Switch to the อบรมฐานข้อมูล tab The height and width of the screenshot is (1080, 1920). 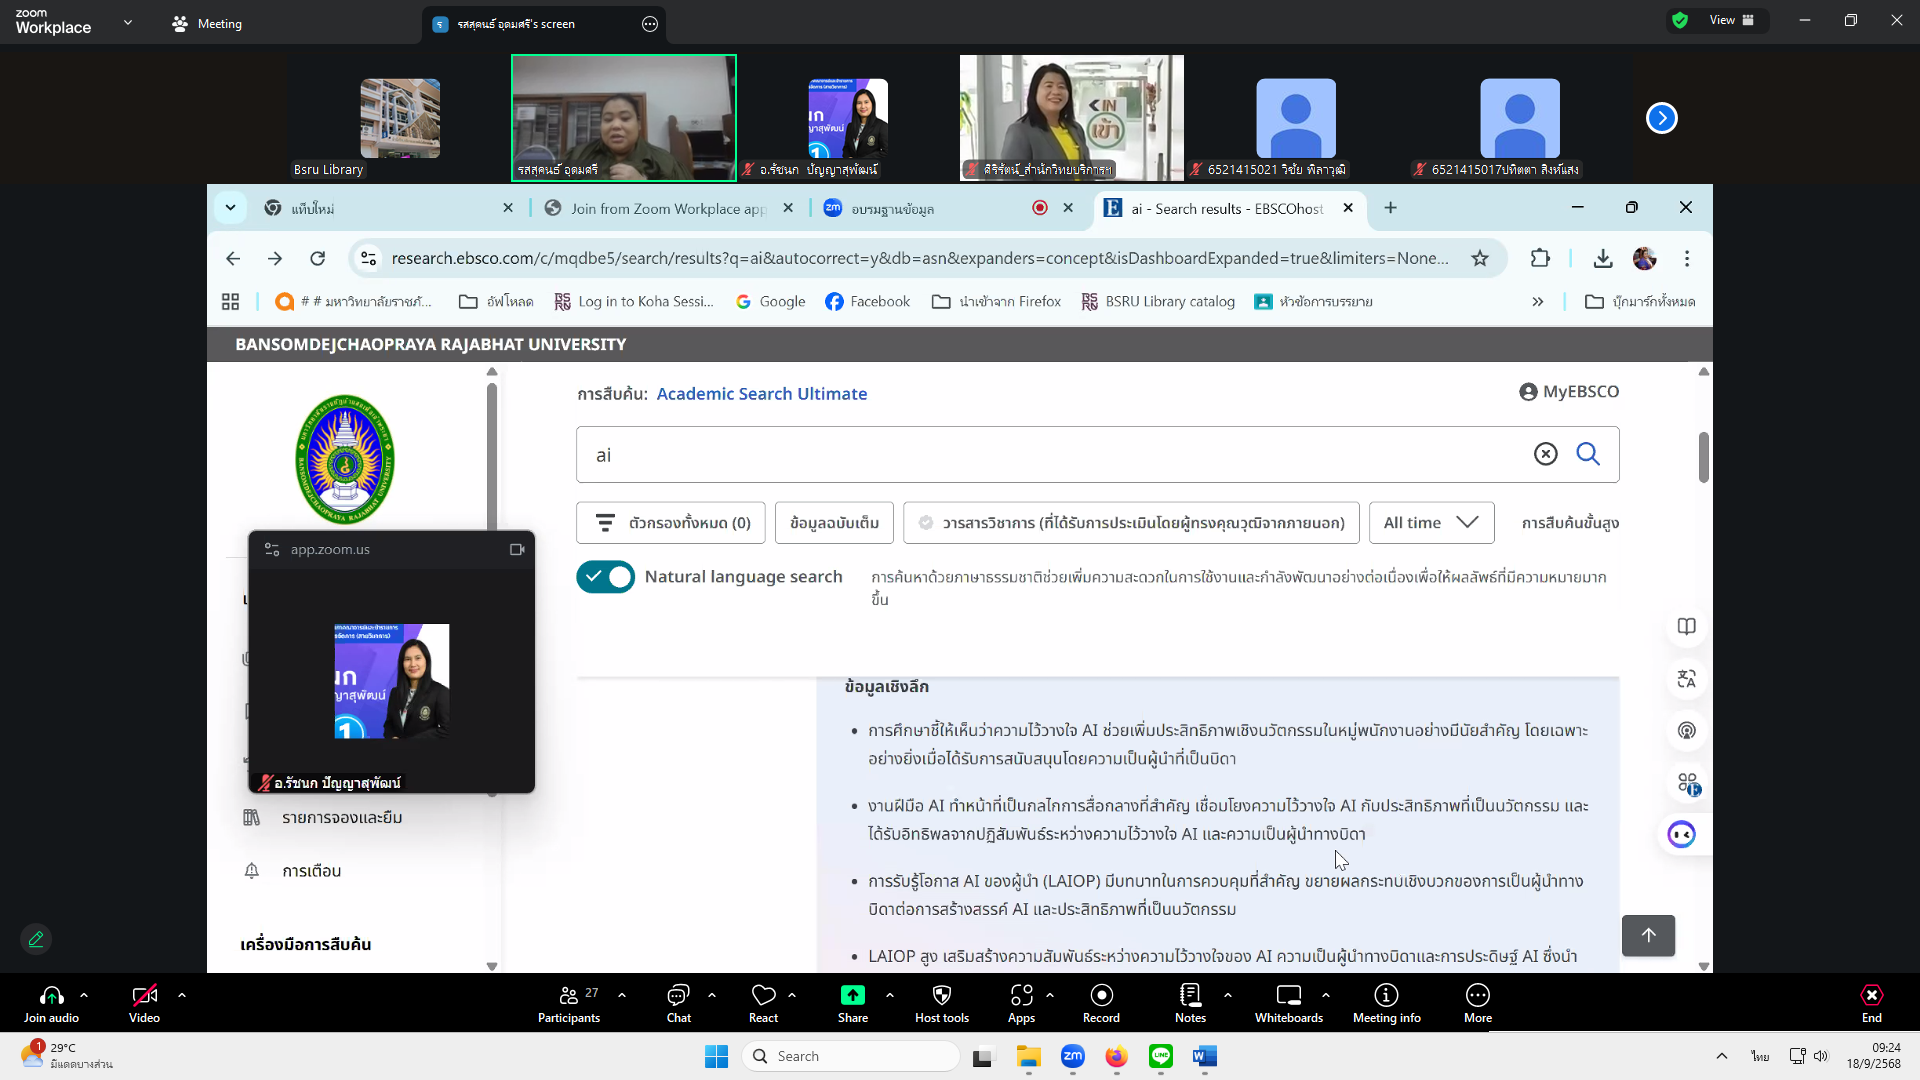click(891, 208)
